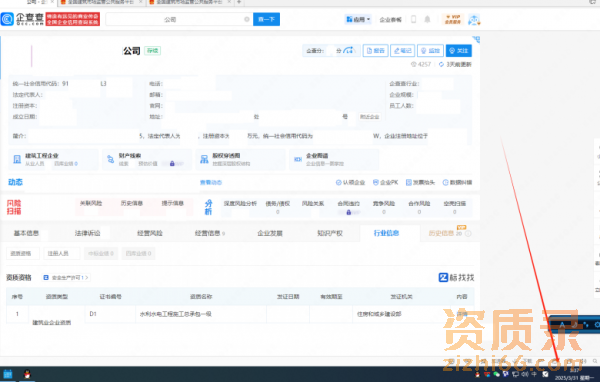This screenshot has height=382, width=600.
Task: Switch to the 知识产权 tab
Action: [329, 233]
